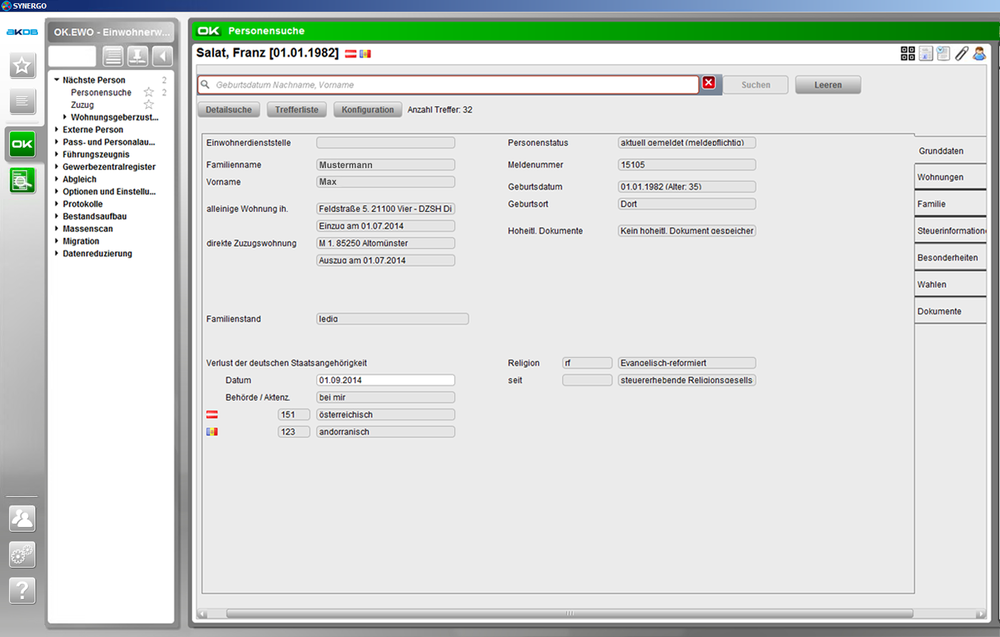Screen dimensions: 1000x637
Task: Click the pin icon in navigation panel
Action: [138, 56]
